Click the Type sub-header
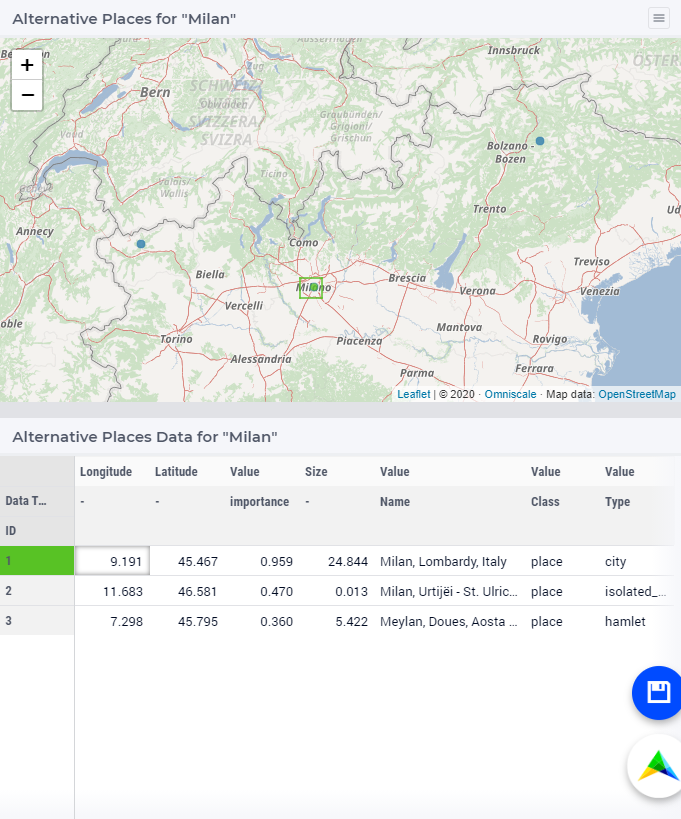The width and height of the screenshot is (681, 819). pos(617,502)
